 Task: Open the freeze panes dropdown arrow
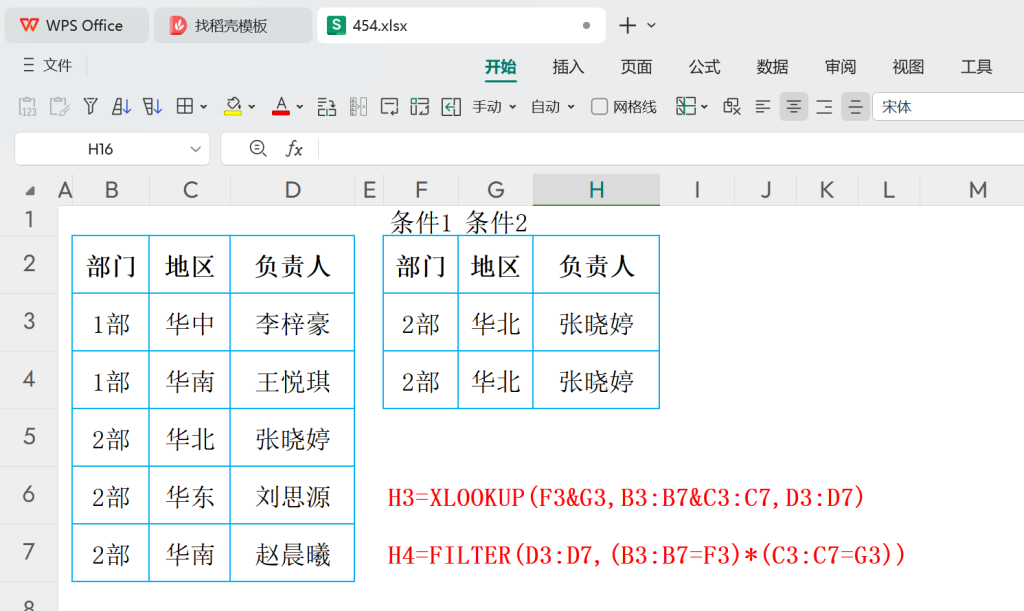704,107
